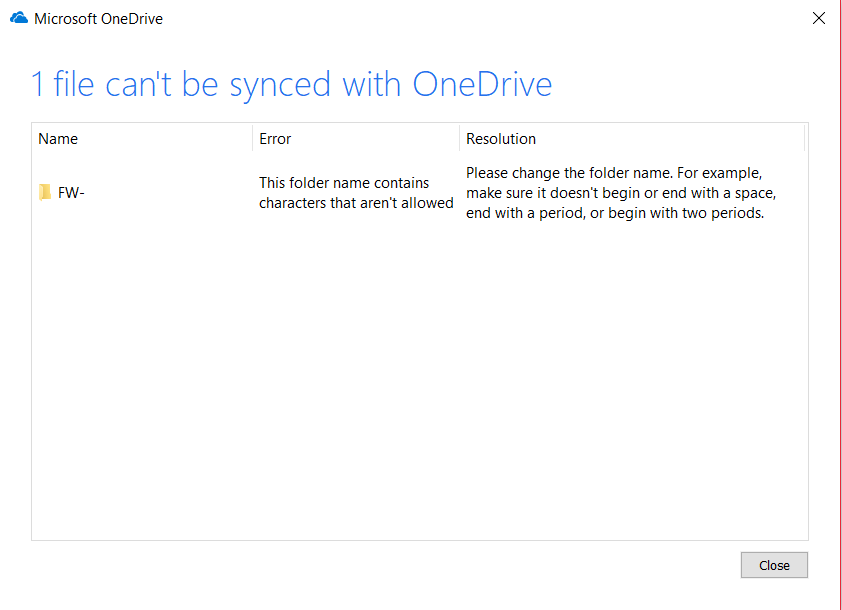Sort by the Name column header
Image resolution: width=842 pixels, height=610 pixels.
coord(142,139)
